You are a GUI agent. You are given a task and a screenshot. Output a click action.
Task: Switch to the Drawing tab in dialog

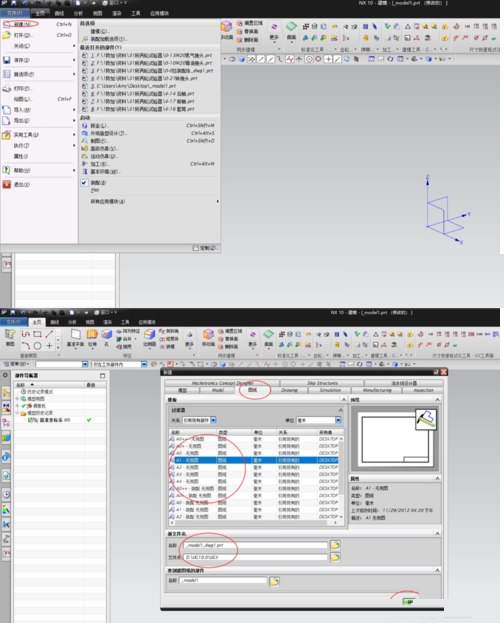[289, 390]
